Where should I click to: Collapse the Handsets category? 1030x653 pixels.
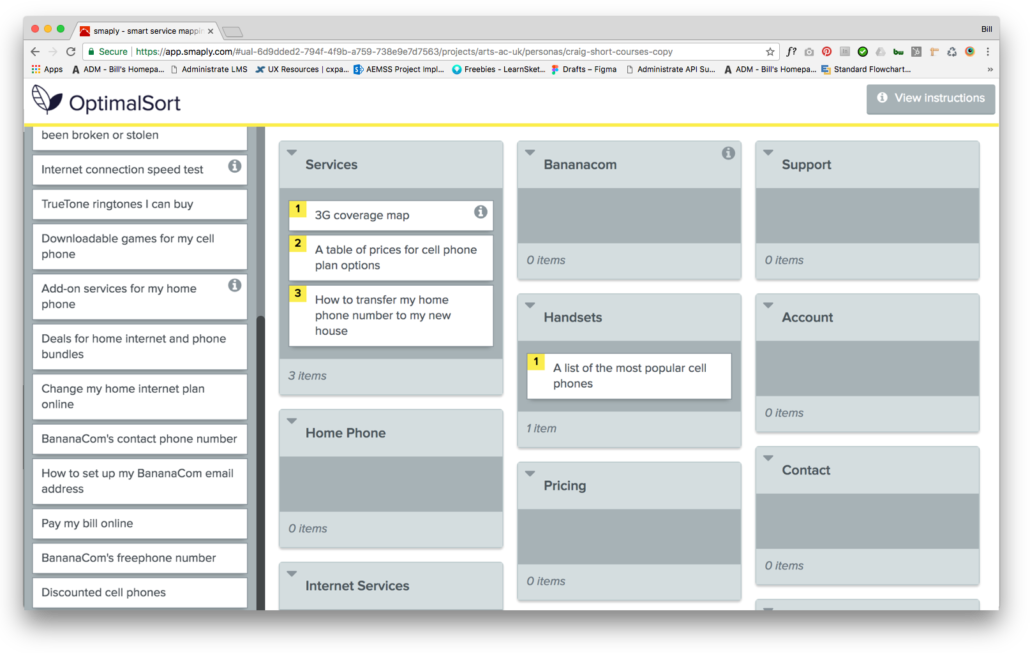pyautogui.click(x=530, y=305)
